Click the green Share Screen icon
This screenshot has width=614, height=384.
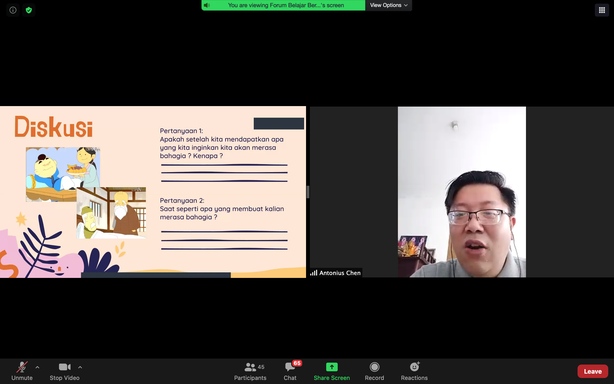(332, 367)
